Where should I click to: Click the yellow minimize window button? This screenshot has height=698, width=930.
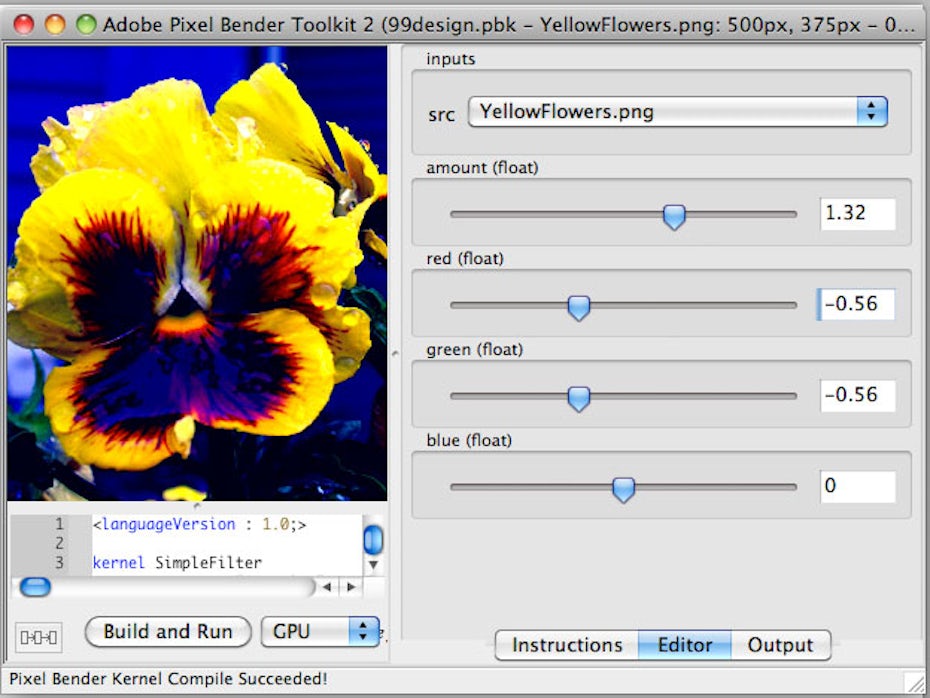pyautogui.click(x=55, y=24)
